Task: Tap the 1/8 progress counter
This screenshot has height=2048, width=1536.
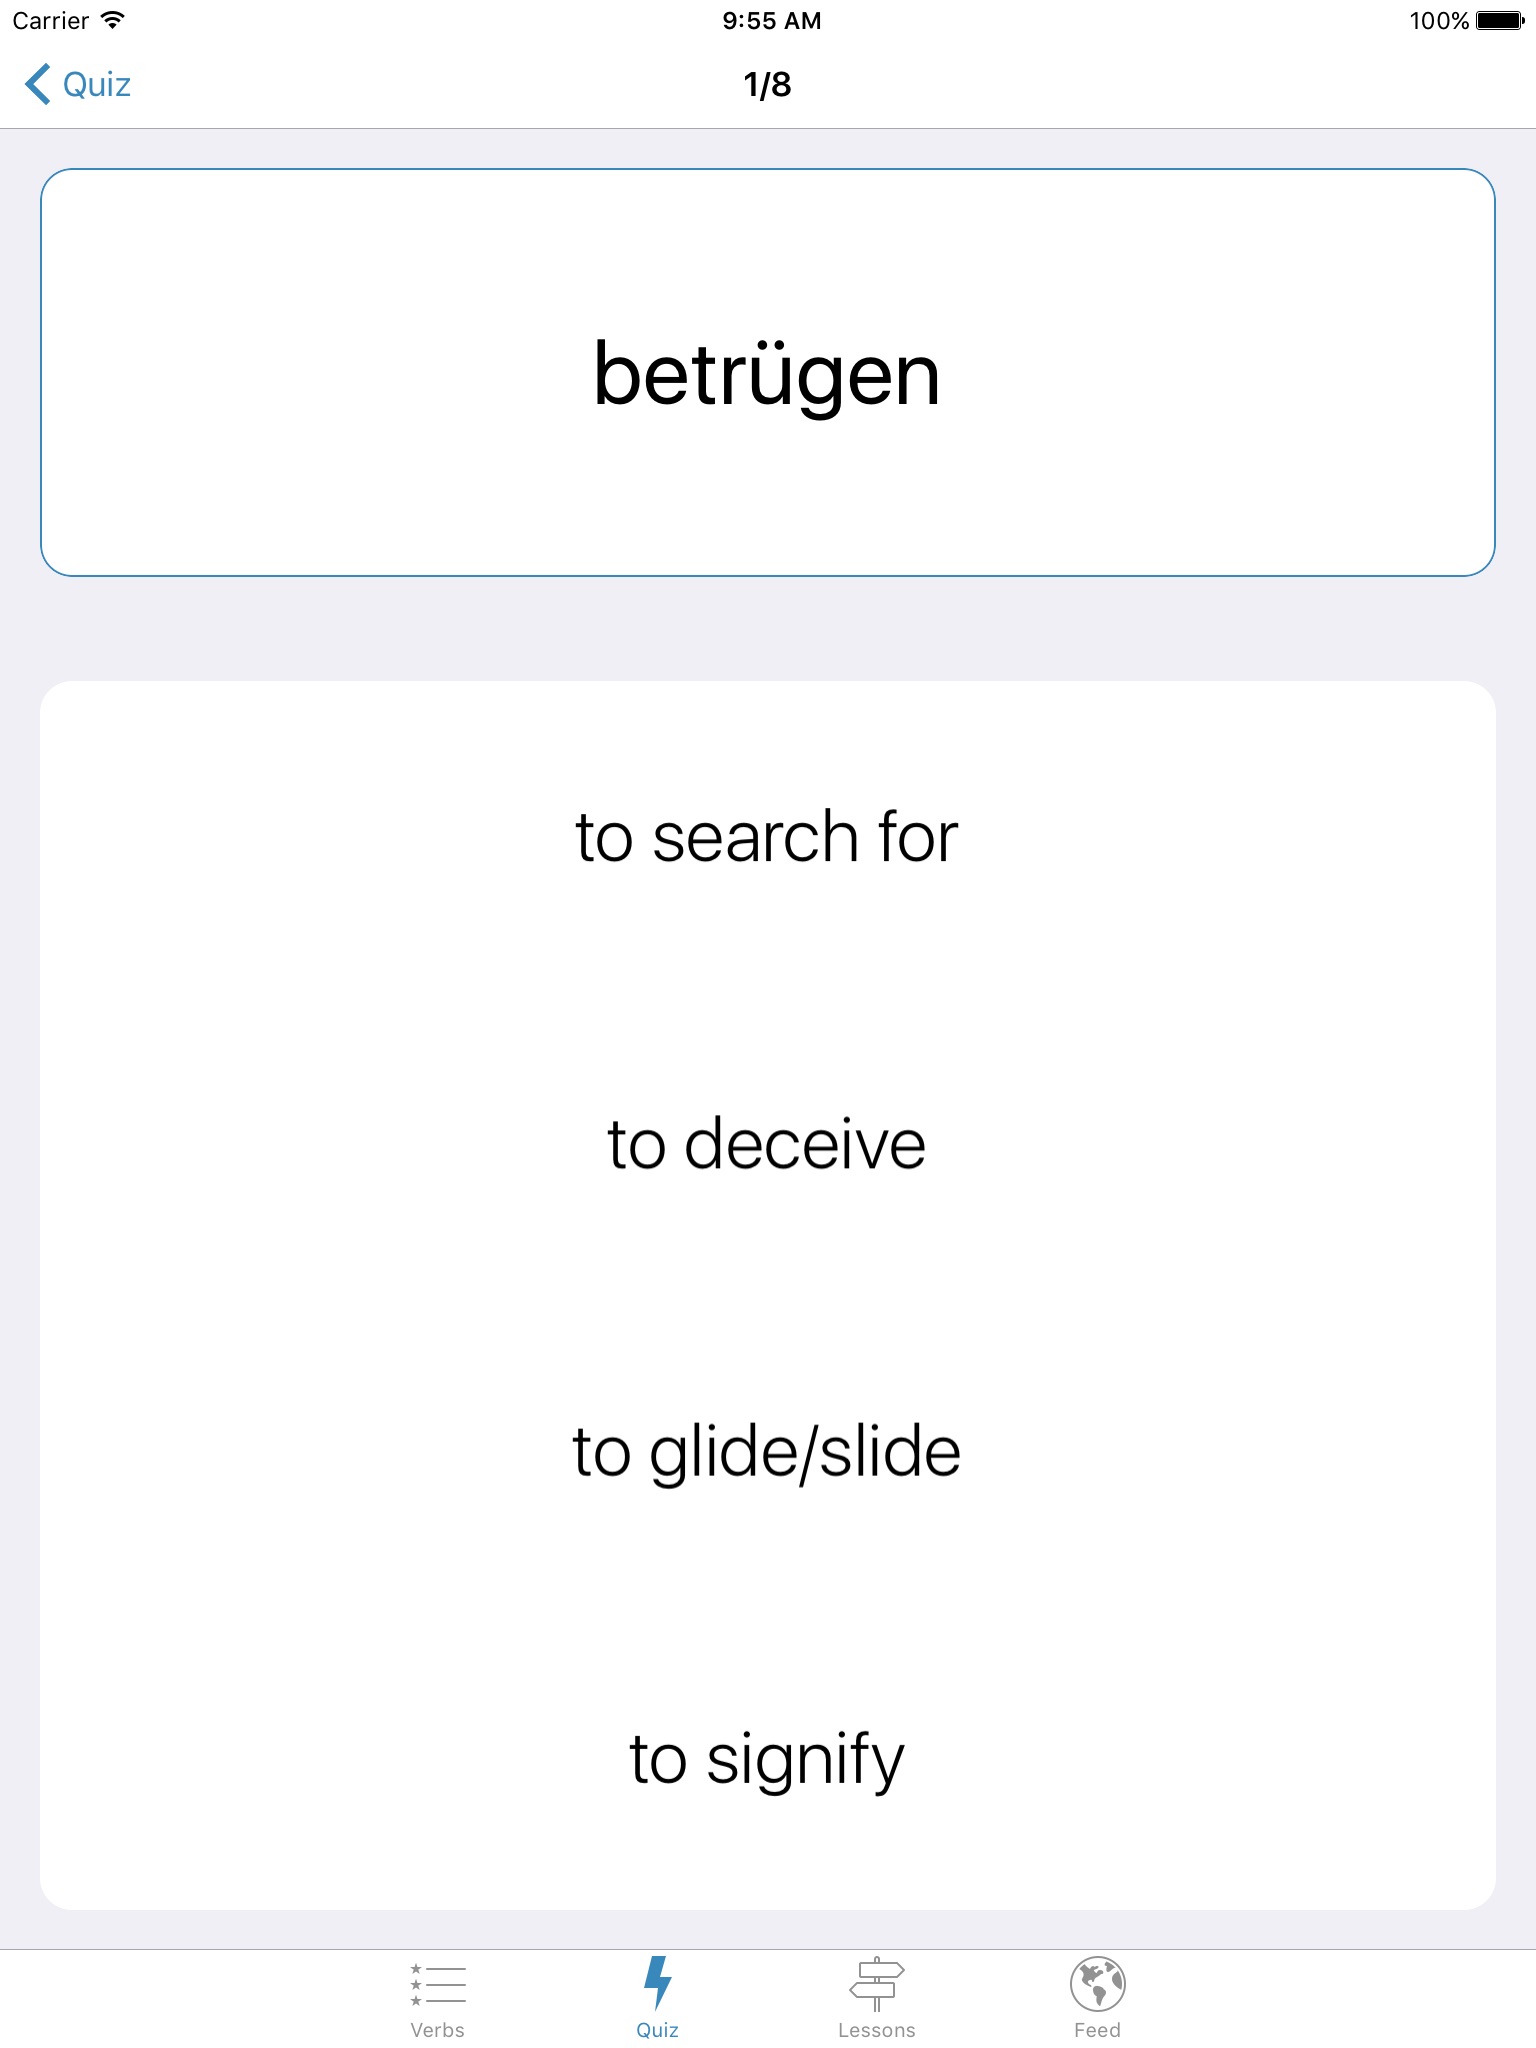Action: pos(767,85)
